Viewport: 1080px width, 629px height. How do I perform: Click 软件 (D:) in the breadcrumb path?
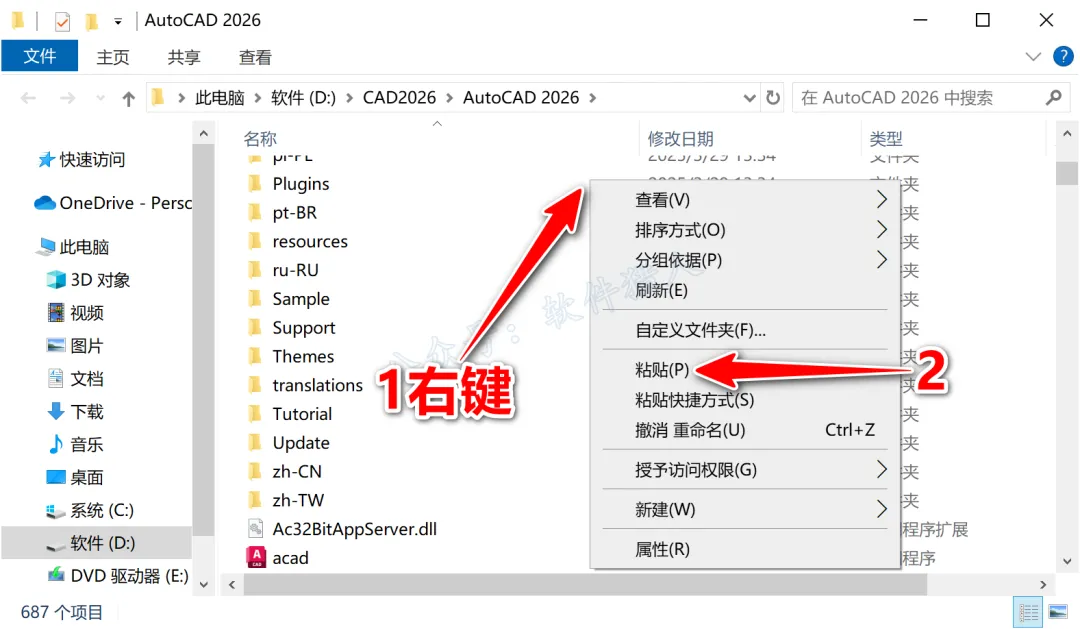coord(303,98)
